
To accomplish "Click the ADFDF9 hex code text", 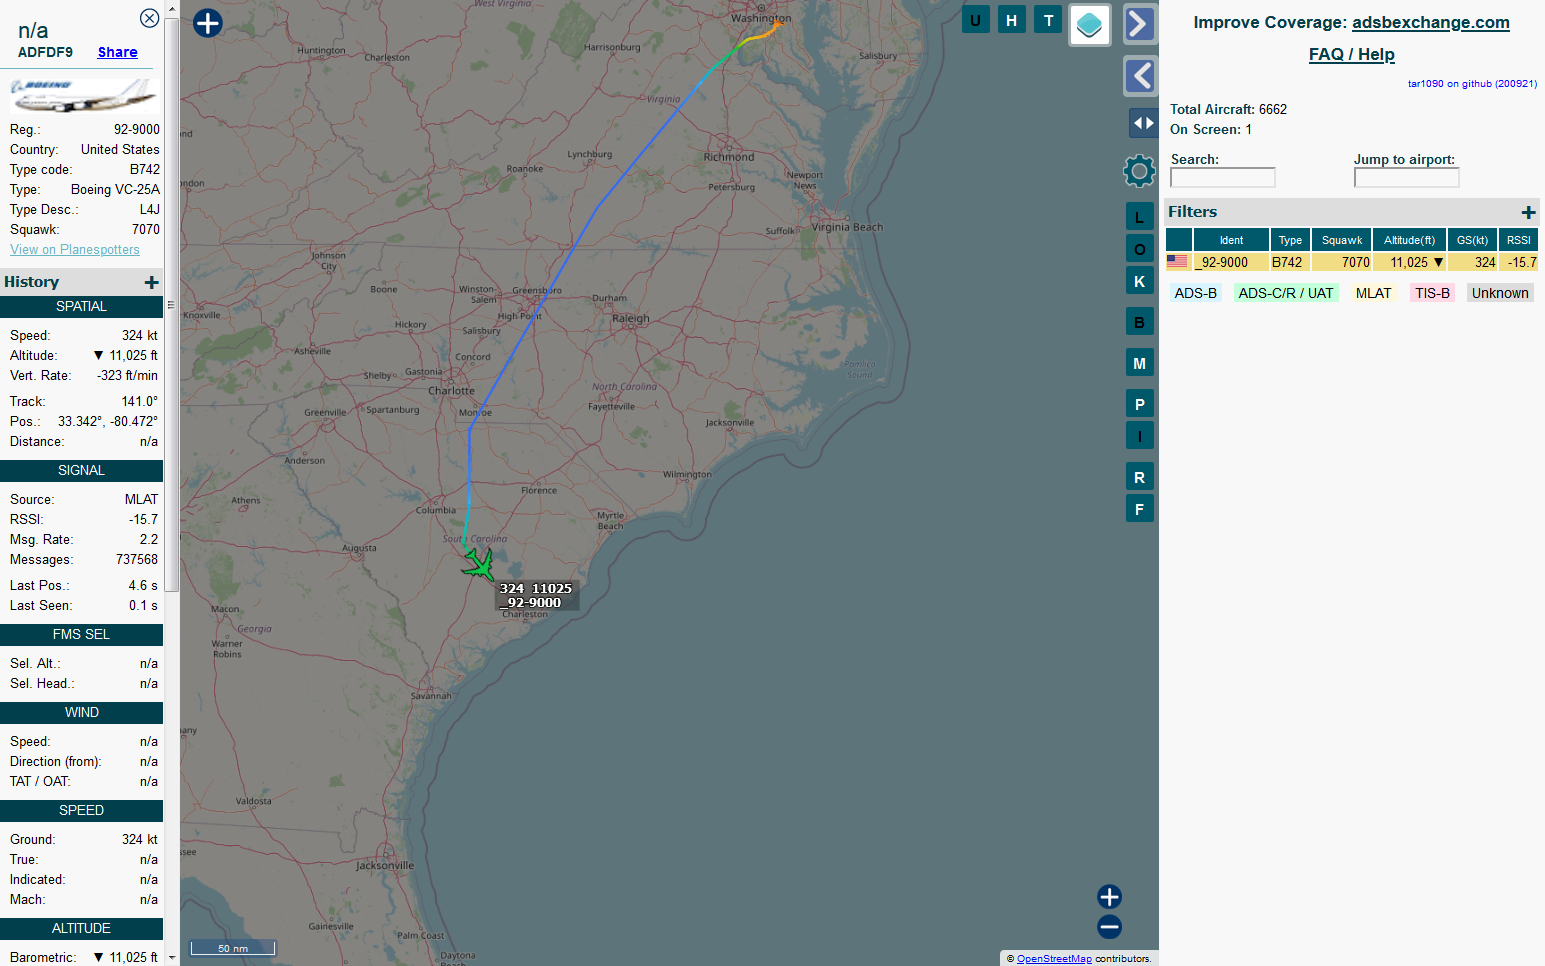I will [x=45, y=52].
